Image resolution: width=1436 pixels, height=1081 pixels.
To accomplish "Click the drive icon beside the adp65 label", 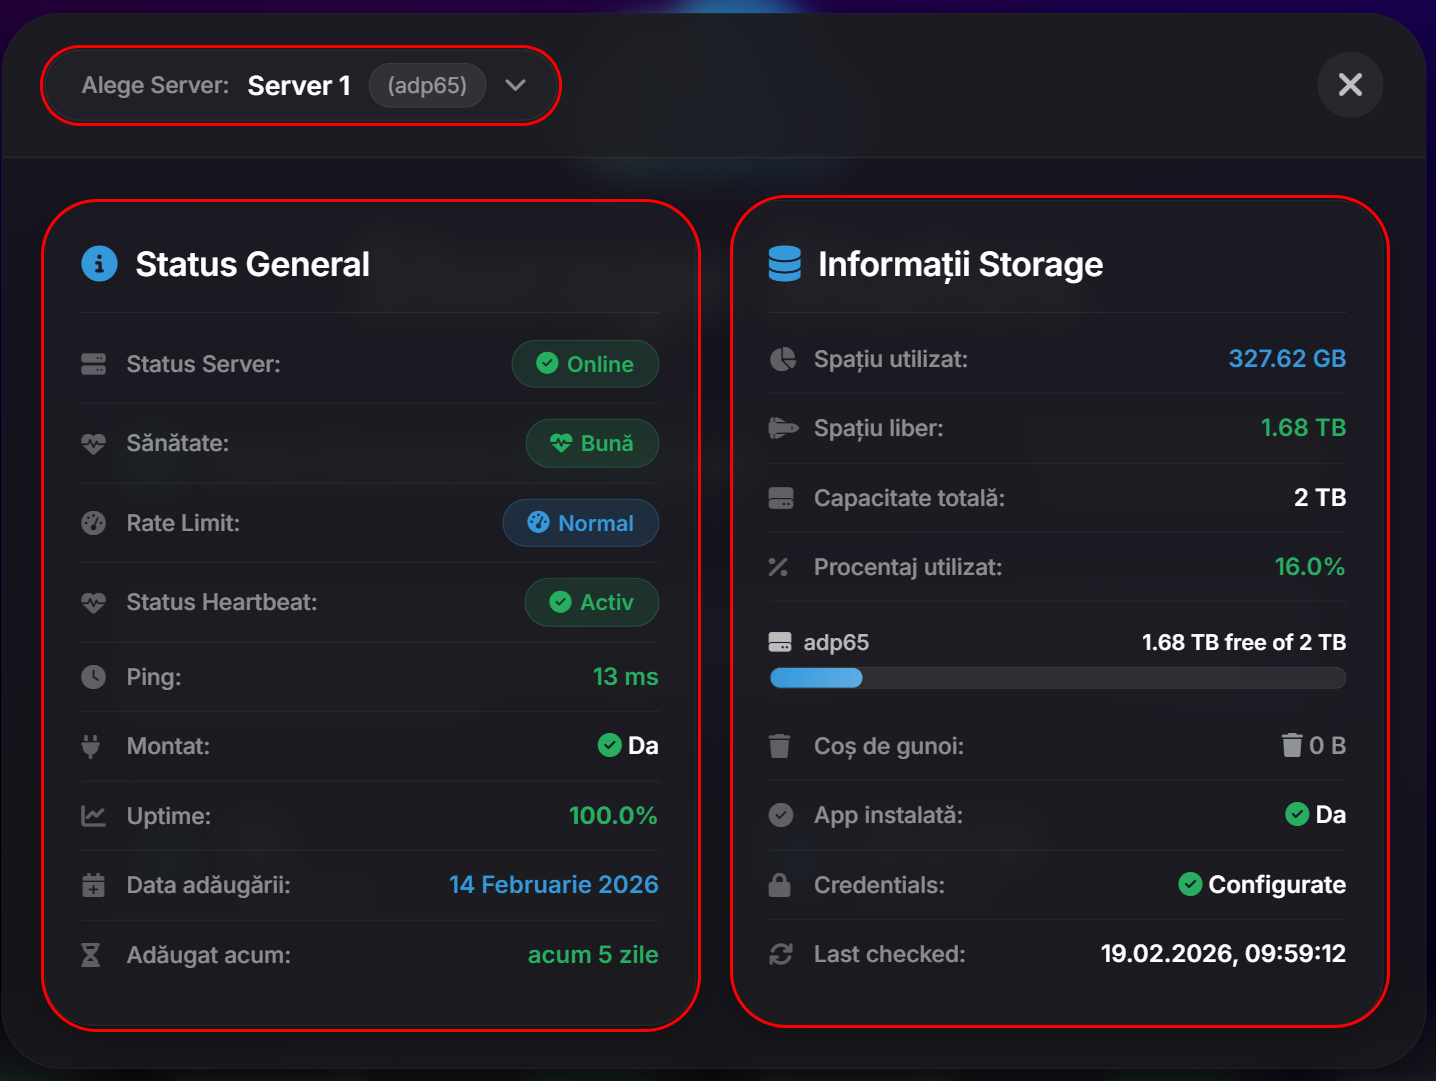I will click(780, 642).
